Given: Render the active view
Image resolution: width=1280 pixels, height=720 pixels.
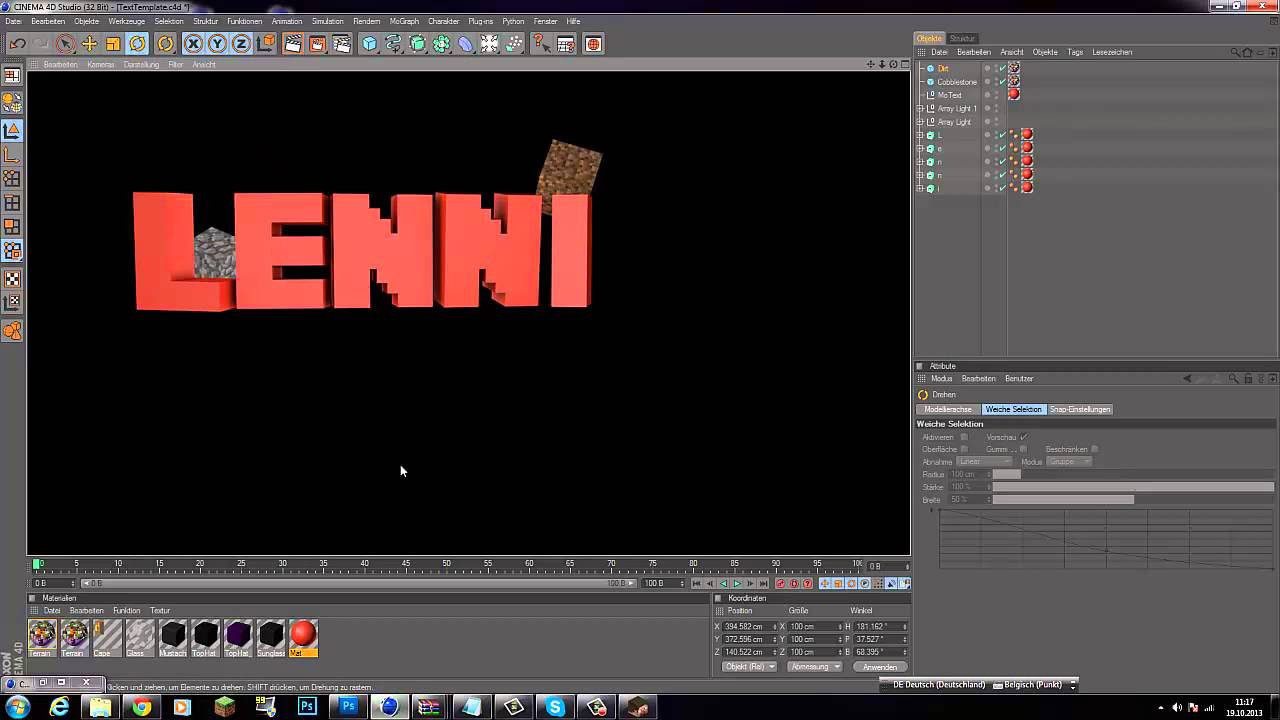Looking at the screenshot, I should click(293, 44).
